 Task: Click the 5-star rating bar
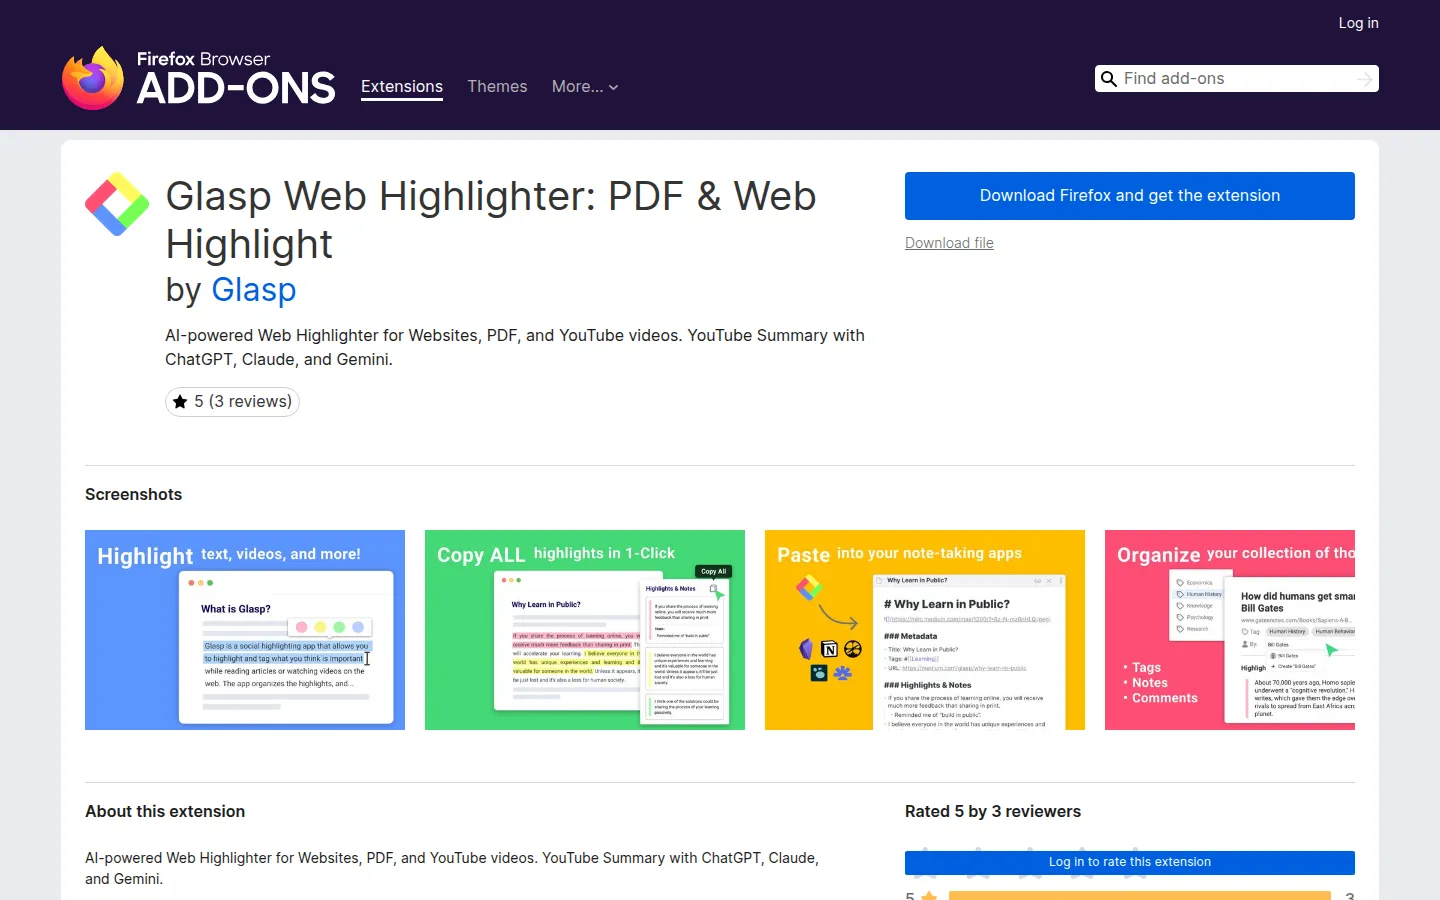coord(1140,896)
